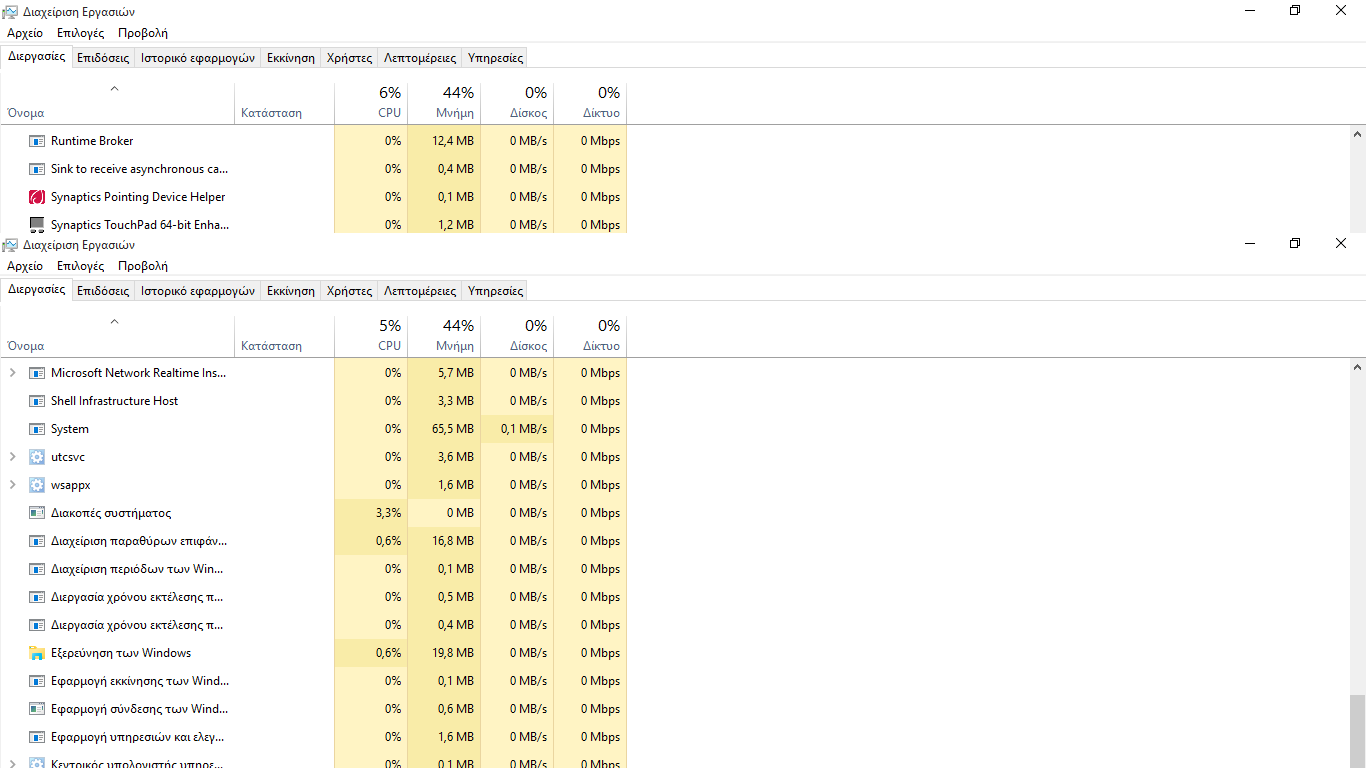Click the 16,8 MB memory value of Διαχείριση παραθύρων

pyautogui.click(x=453, y=541)
